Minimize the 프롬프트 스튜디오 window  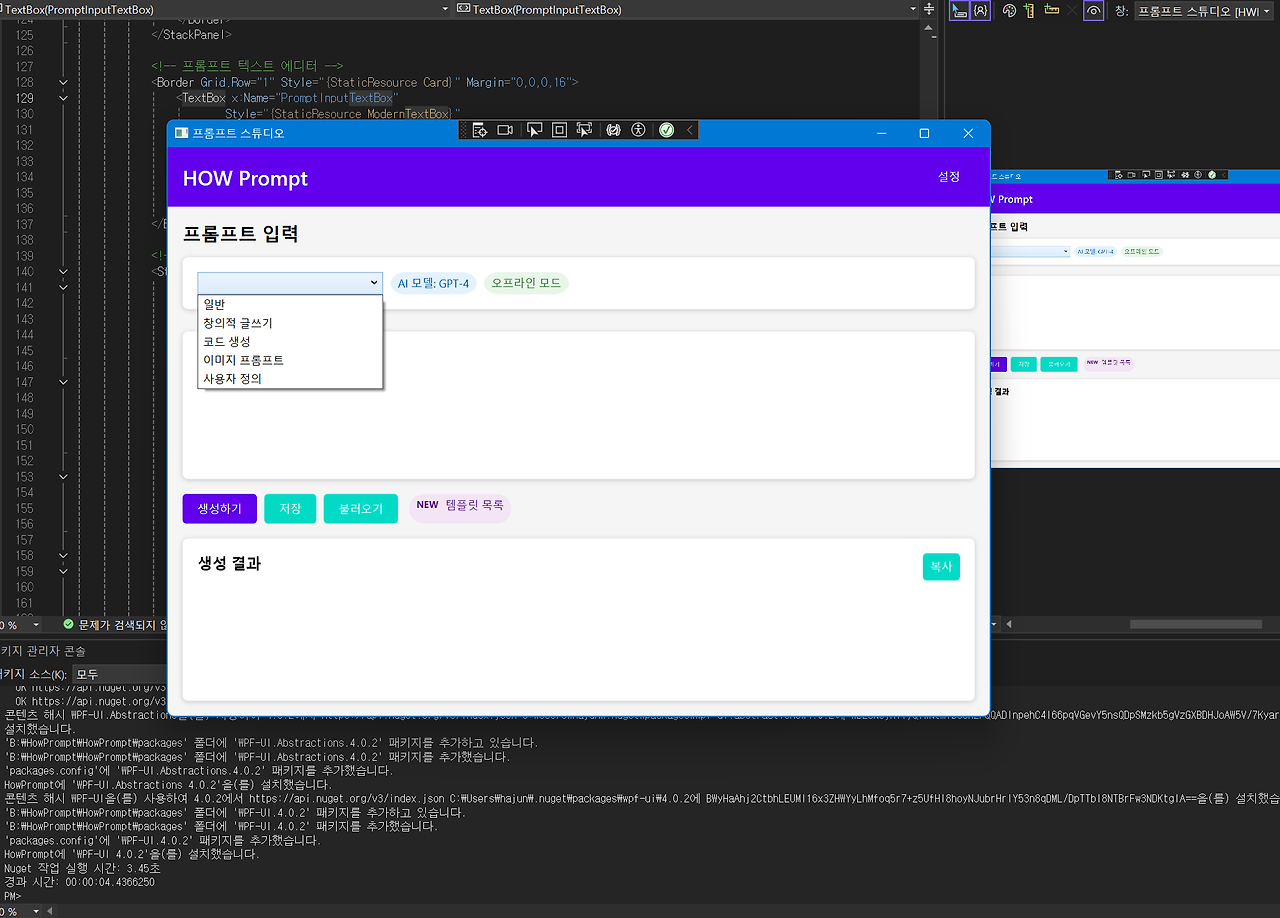pyautogui.click(x=880, y=133)
